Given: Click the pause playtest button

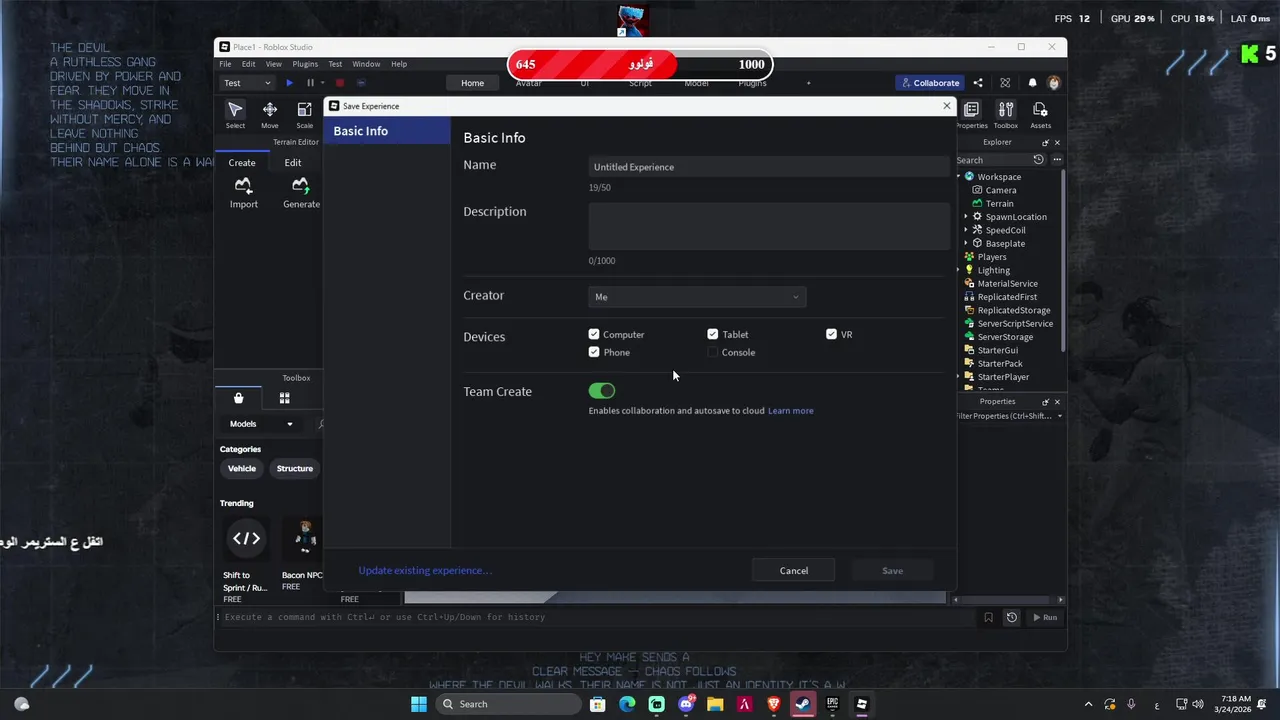Looking at the screenshot, I should (310, 83).
